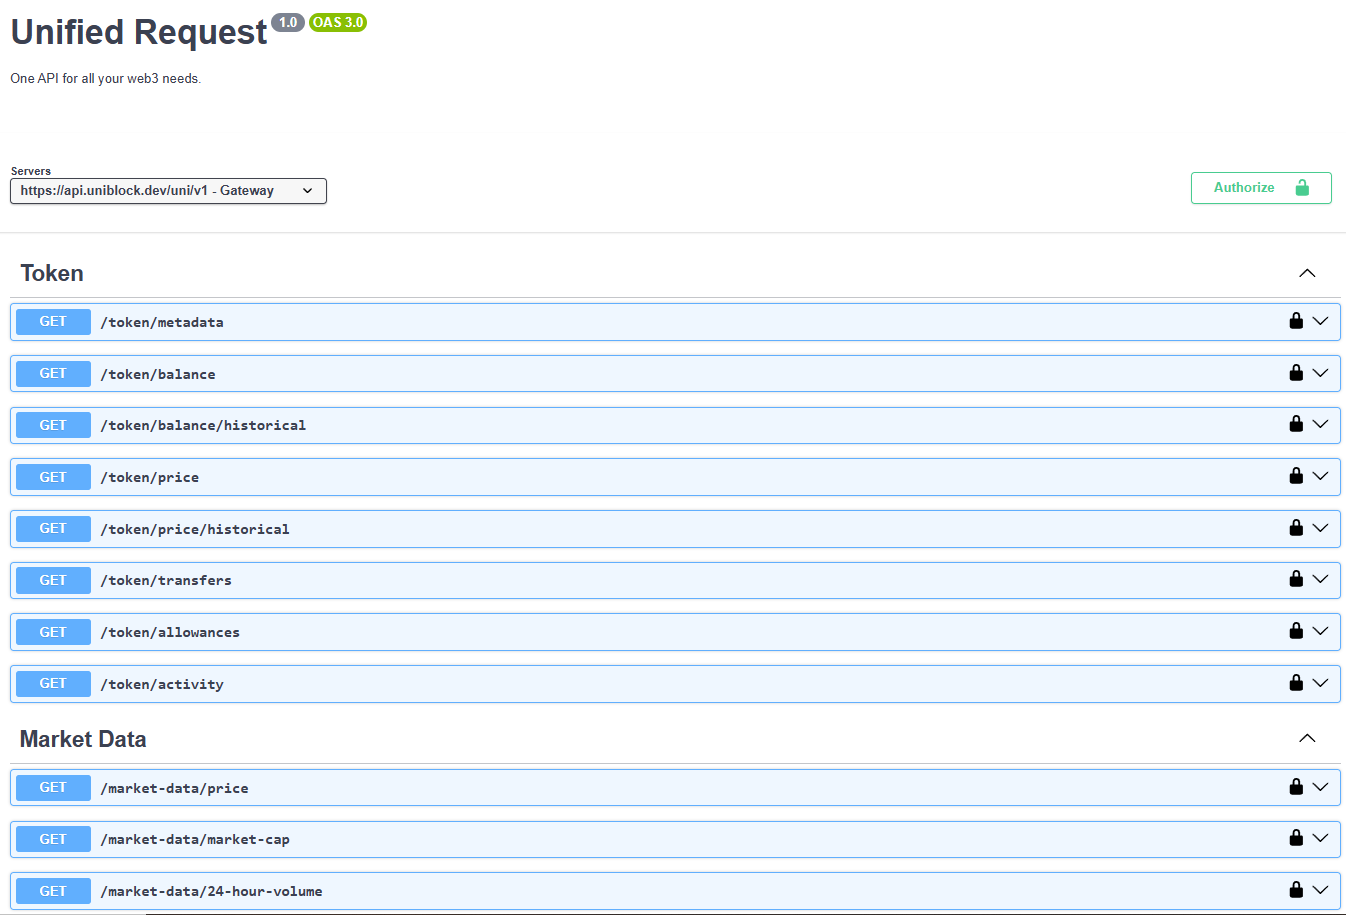
Task: Click GET badge for /token/transfers
Action: tap(53, 580)
